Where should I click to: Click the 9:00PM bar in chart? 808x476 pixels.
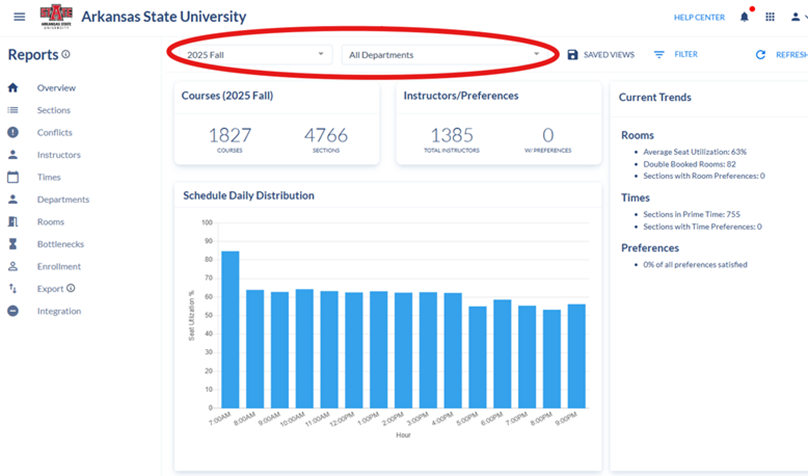(x=577, y=356)
